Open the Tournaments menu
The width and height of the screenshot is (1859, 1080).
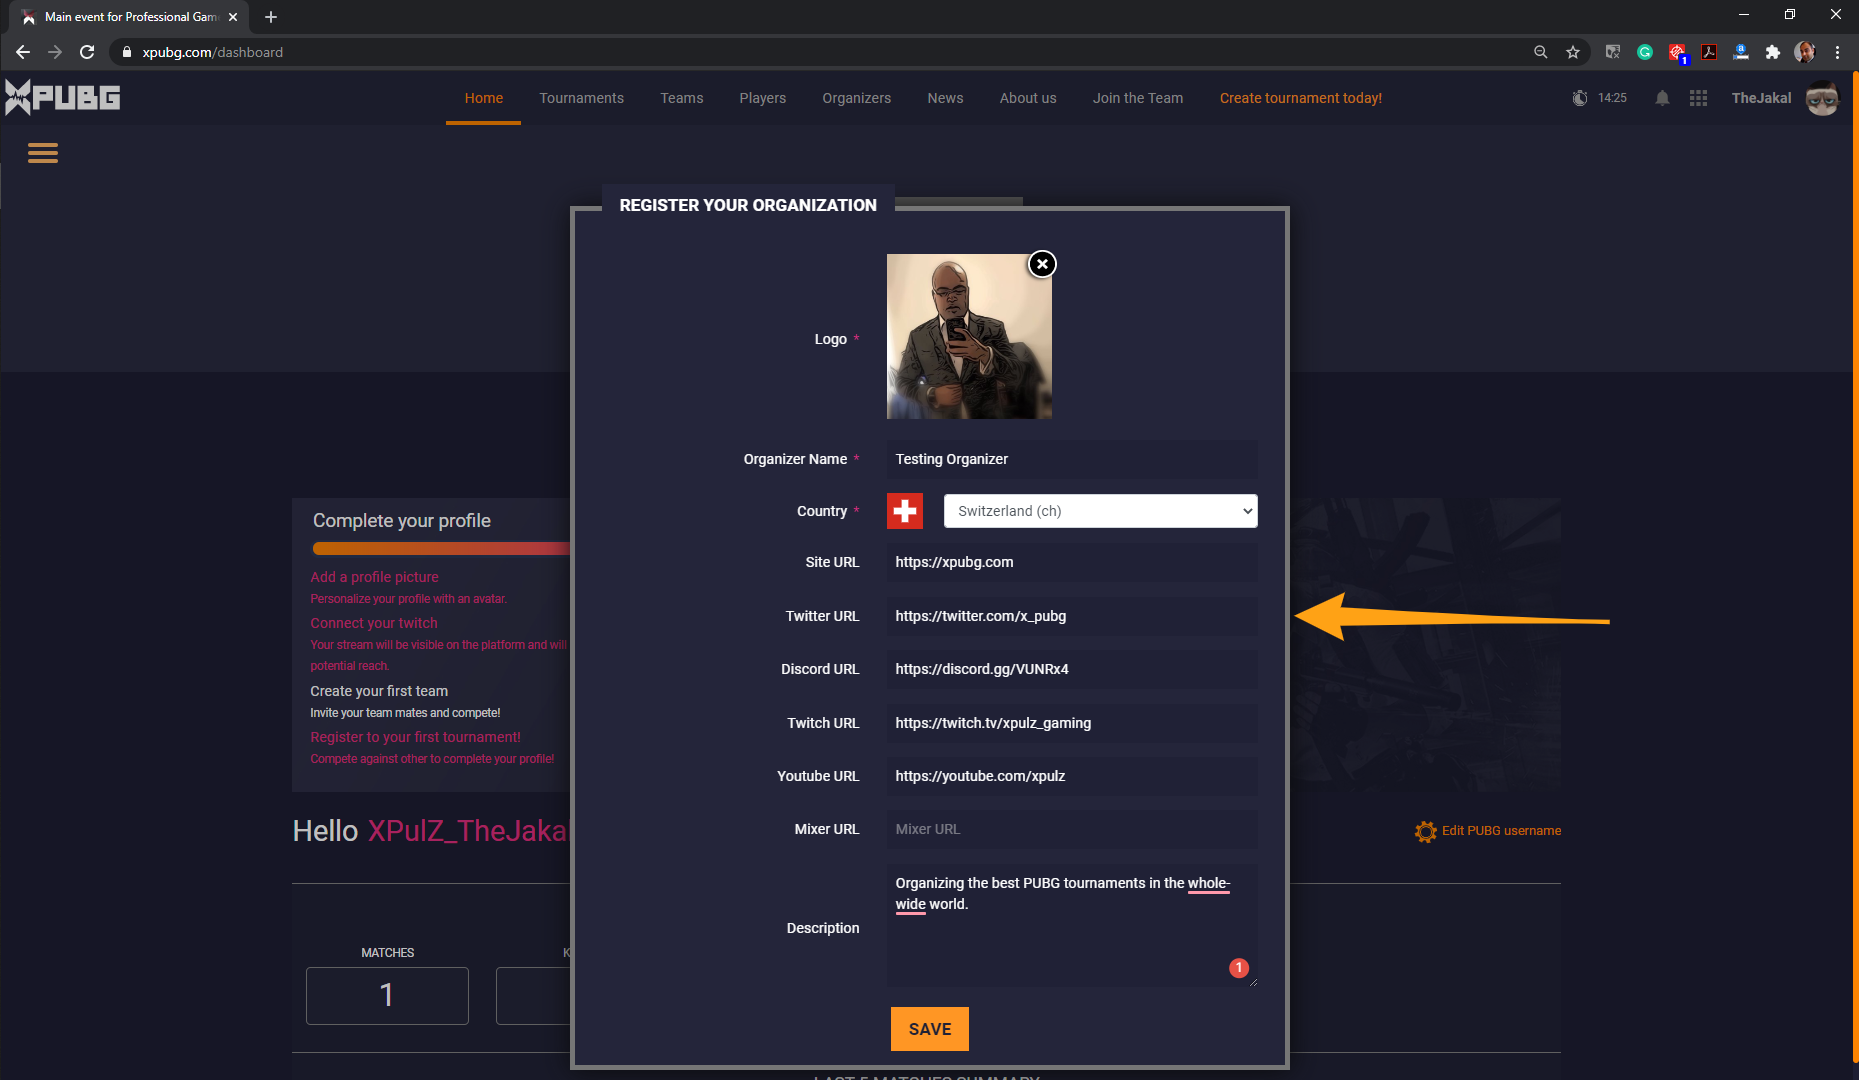point(581,98)
